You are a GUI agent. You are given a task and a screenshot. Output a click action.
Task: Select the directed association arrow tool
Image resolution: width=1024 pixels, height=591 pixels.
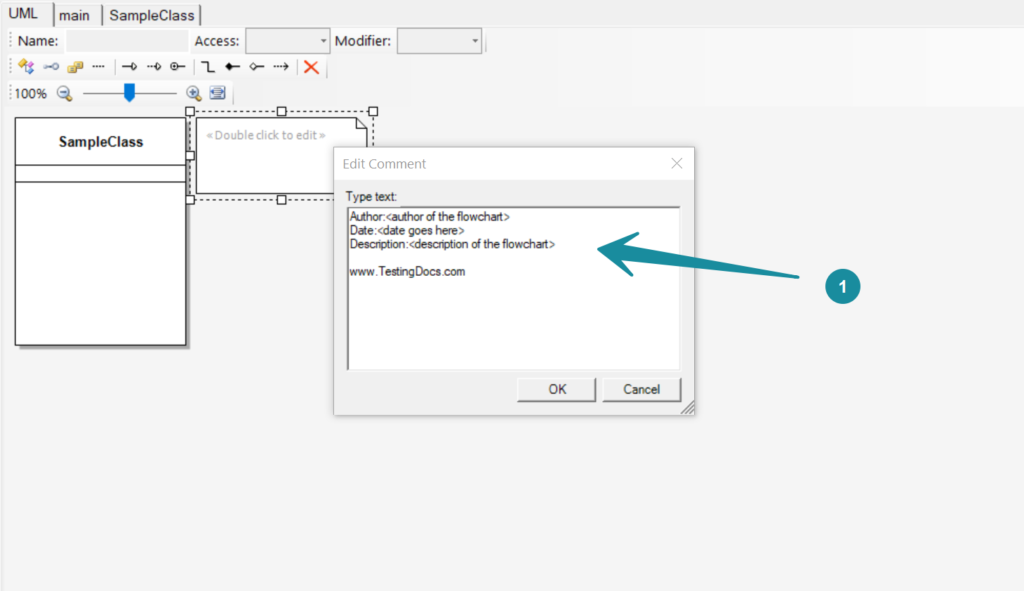tap(131, 67)
